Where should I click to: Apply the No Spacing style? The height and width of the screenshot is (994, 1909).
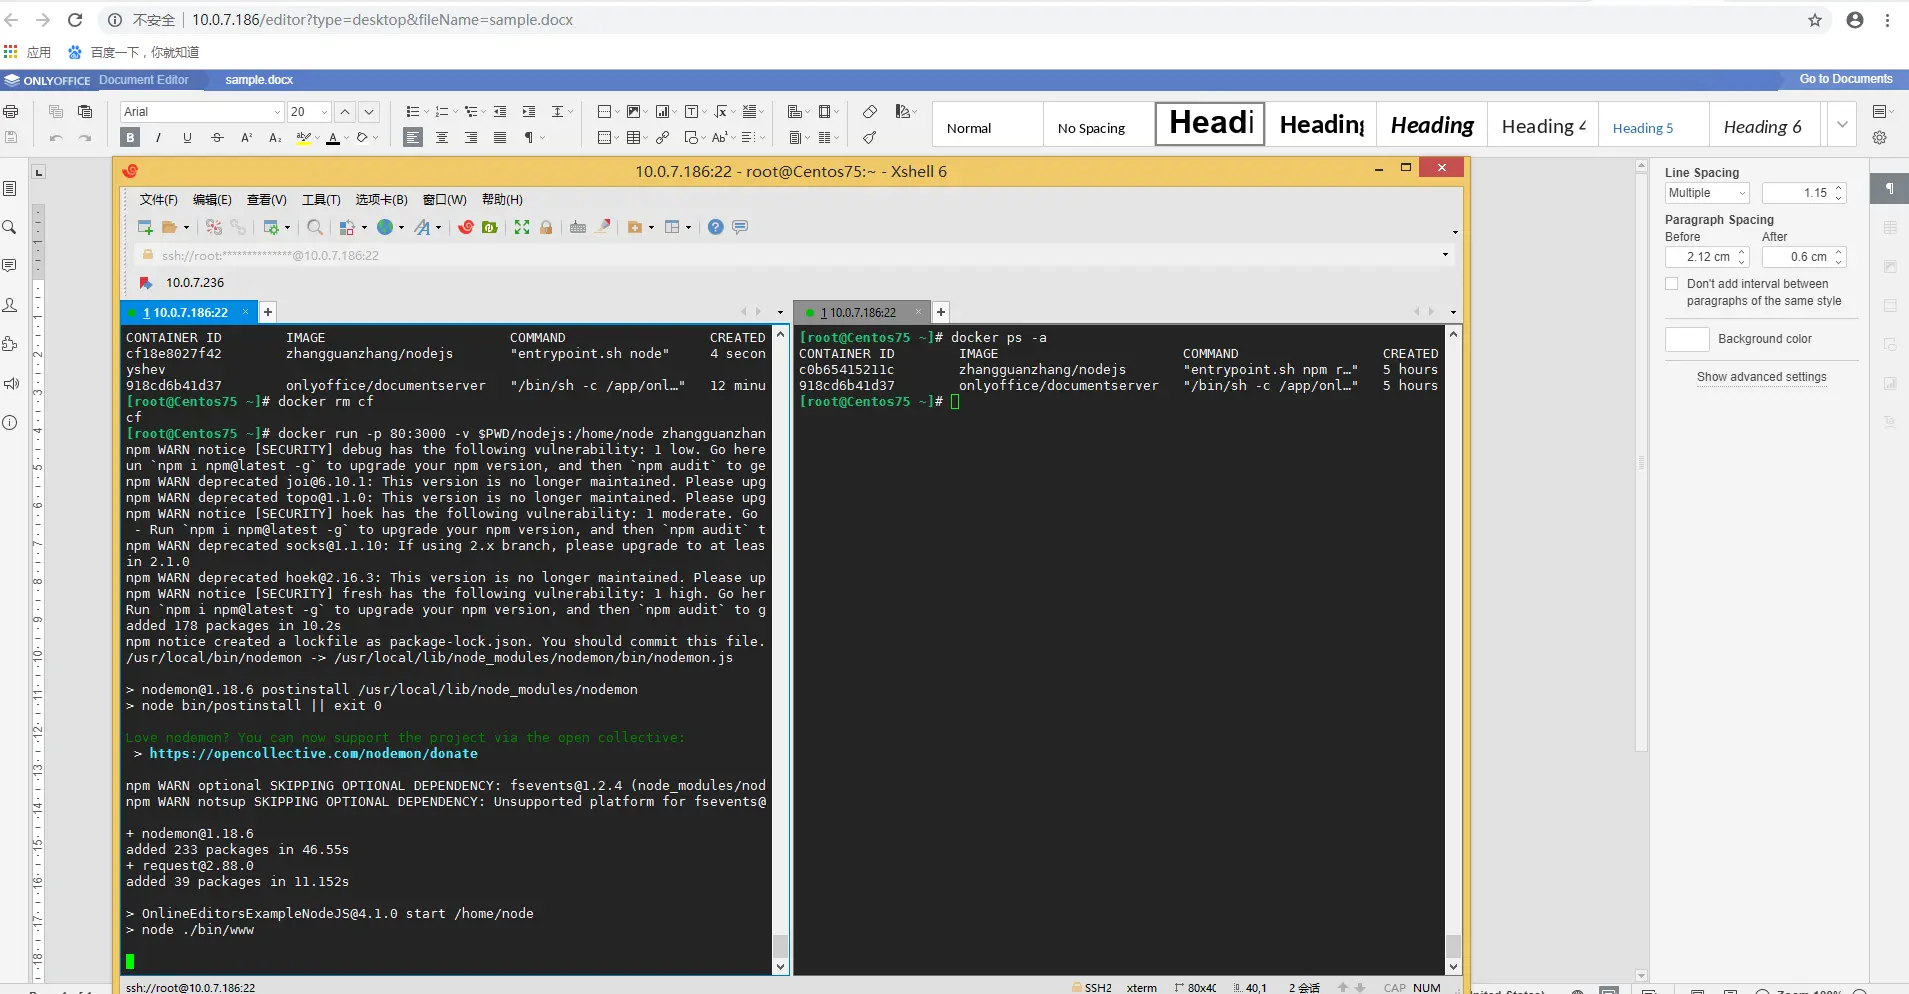coord(1098,125)
